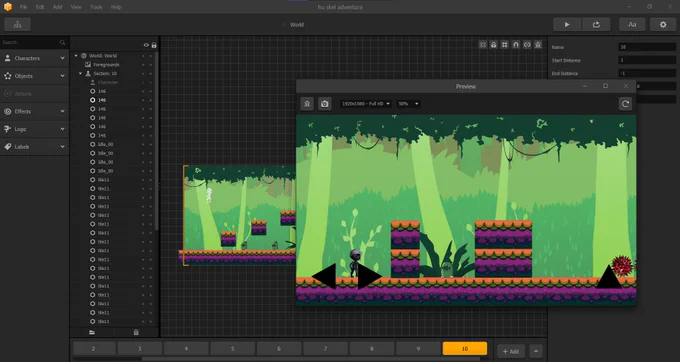The image size is (680, 362).
Task: Open the File menu
Action: coord(23,7)
